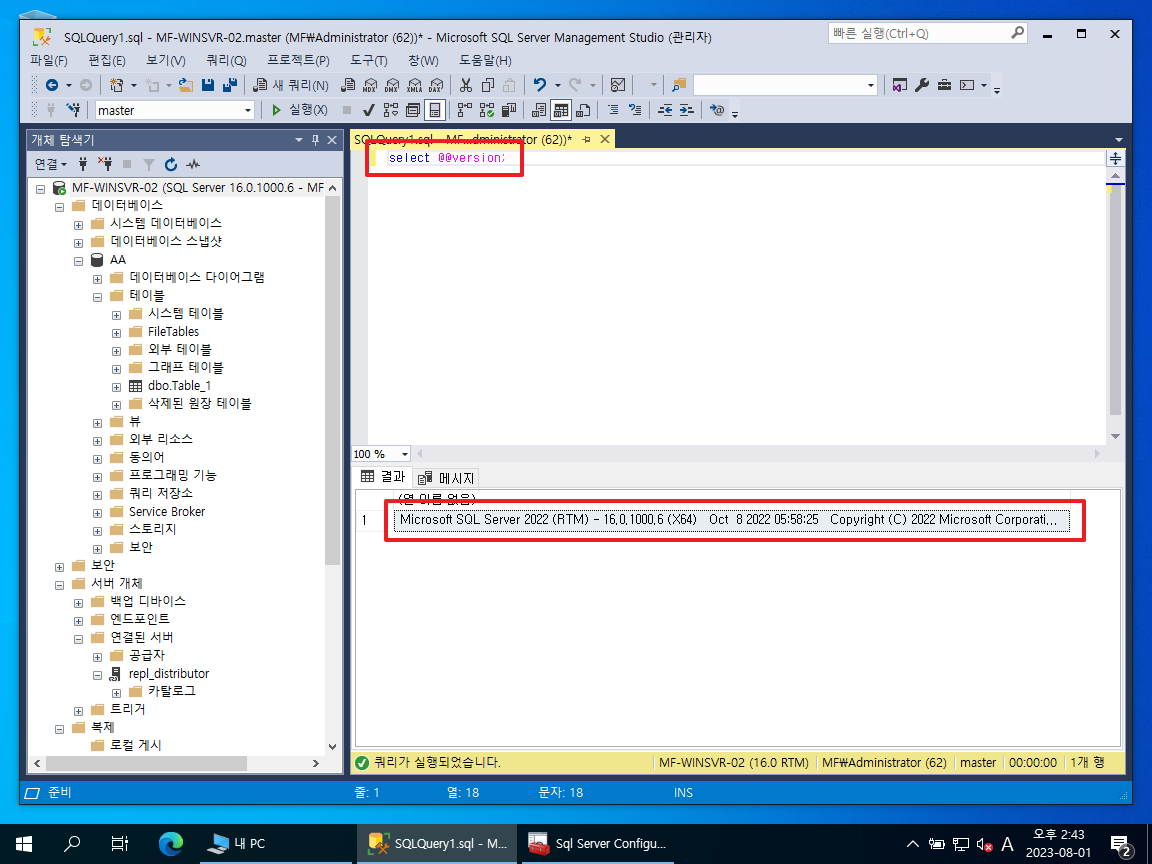Image resolution: width=1152 pixels, height=864 pixels.
Task: Open the 도구(T) menu
Action: tap(369, 60)
